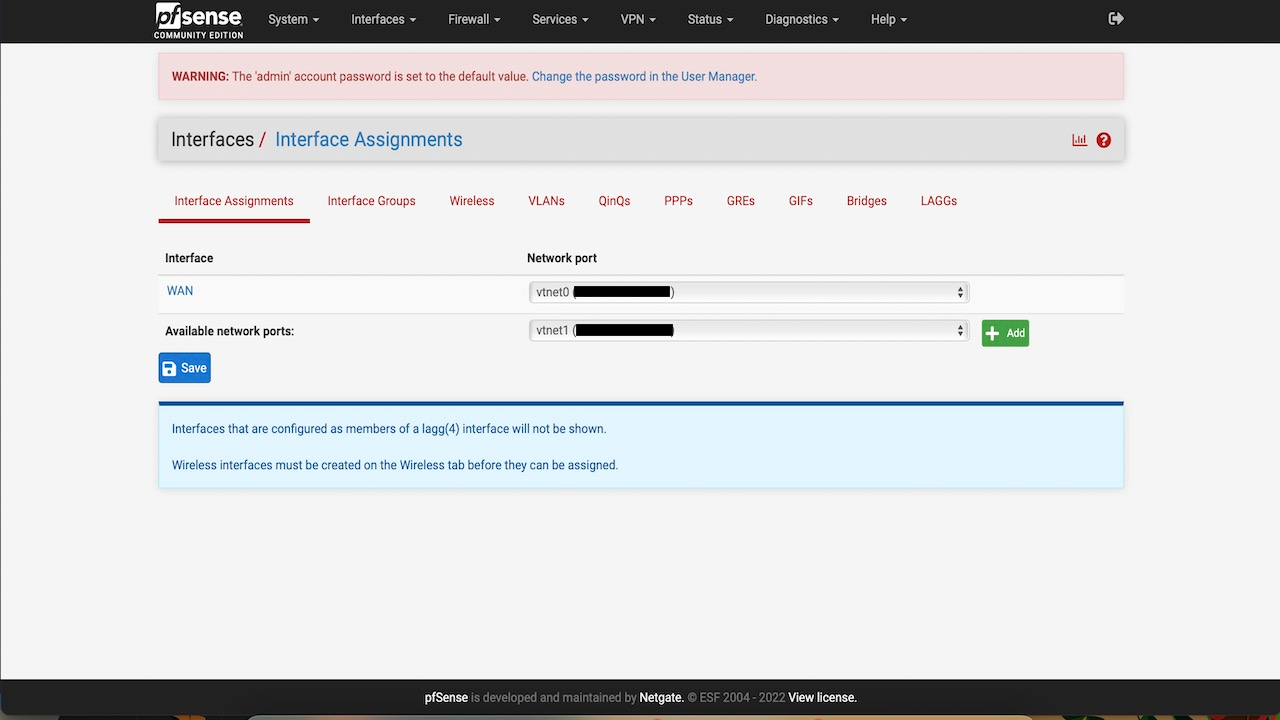1280x720 pixels.
Task: Follow the User Manager password warning link
Action: click(x=643, y=76)
